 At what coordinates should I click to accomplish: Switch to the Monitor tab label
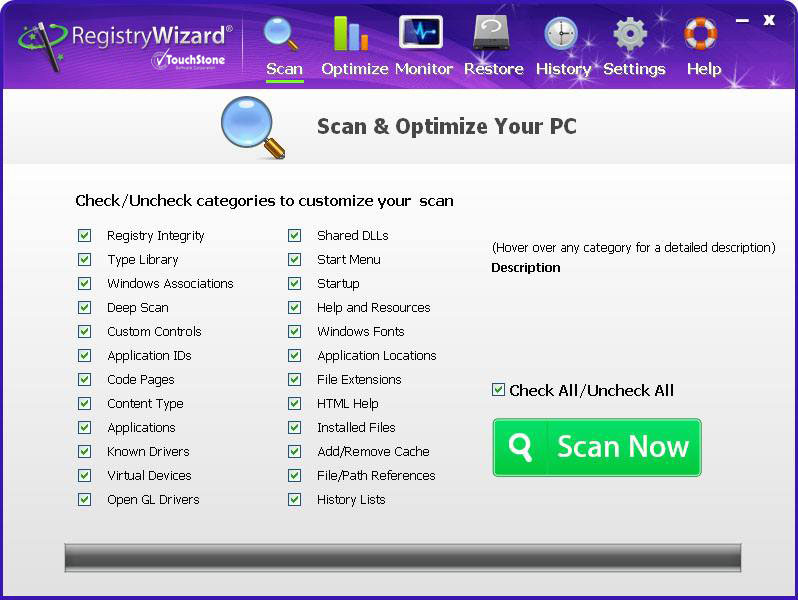click(424, 69)
